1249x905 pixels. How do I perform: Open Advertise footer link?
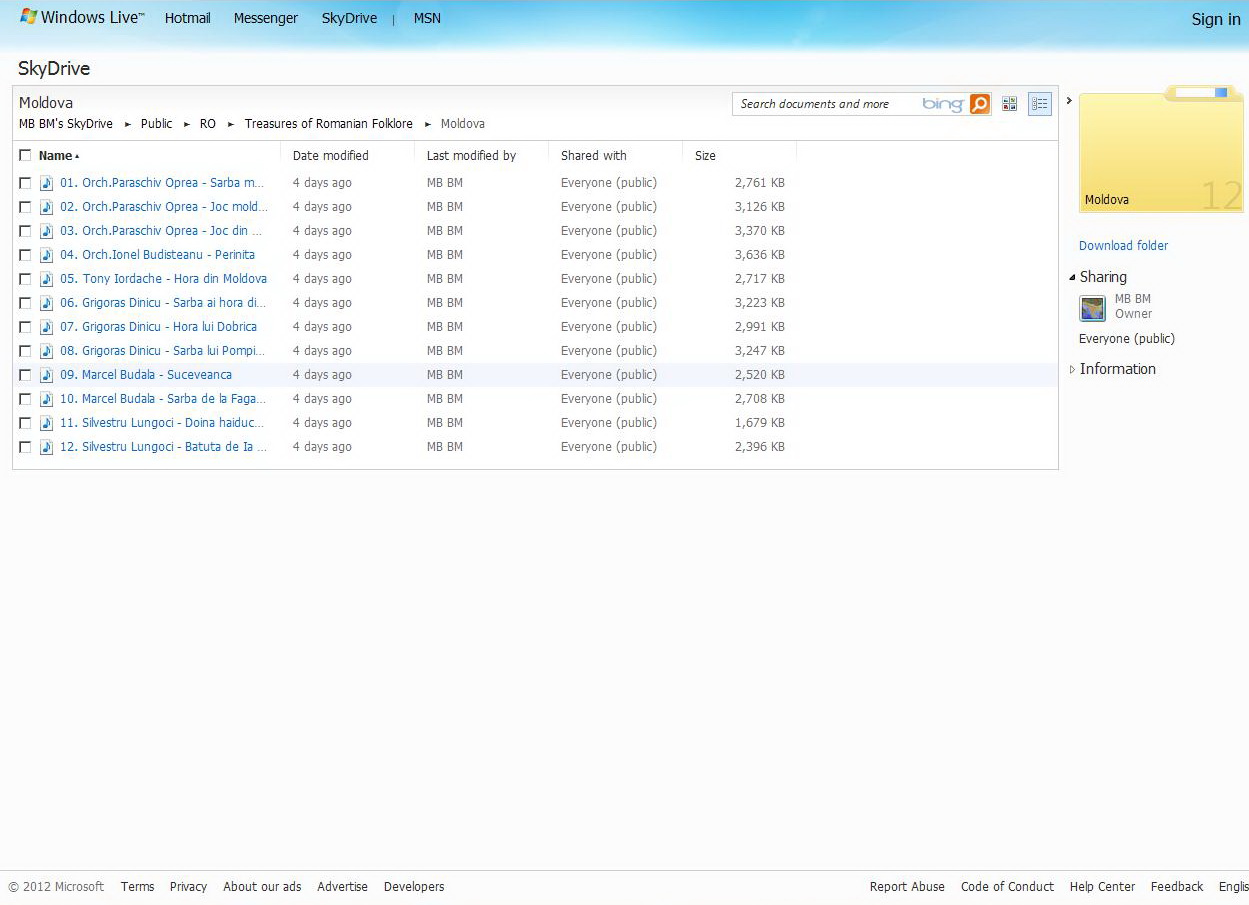point(343,887)
